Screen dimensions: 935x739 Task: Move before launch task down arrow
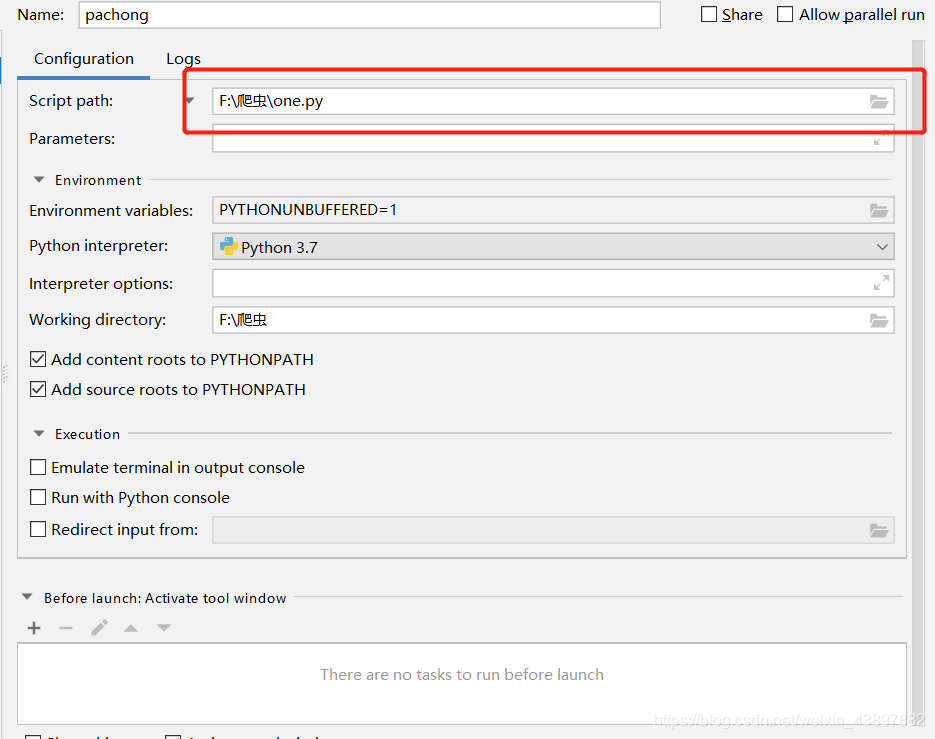[164, 628]
